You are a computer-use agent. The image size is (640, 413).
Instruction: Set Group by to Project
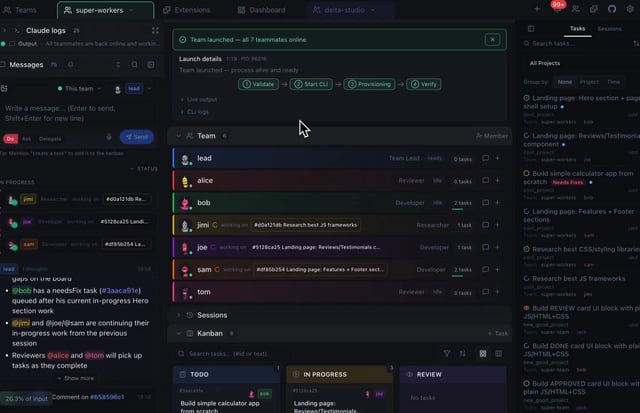589,82
